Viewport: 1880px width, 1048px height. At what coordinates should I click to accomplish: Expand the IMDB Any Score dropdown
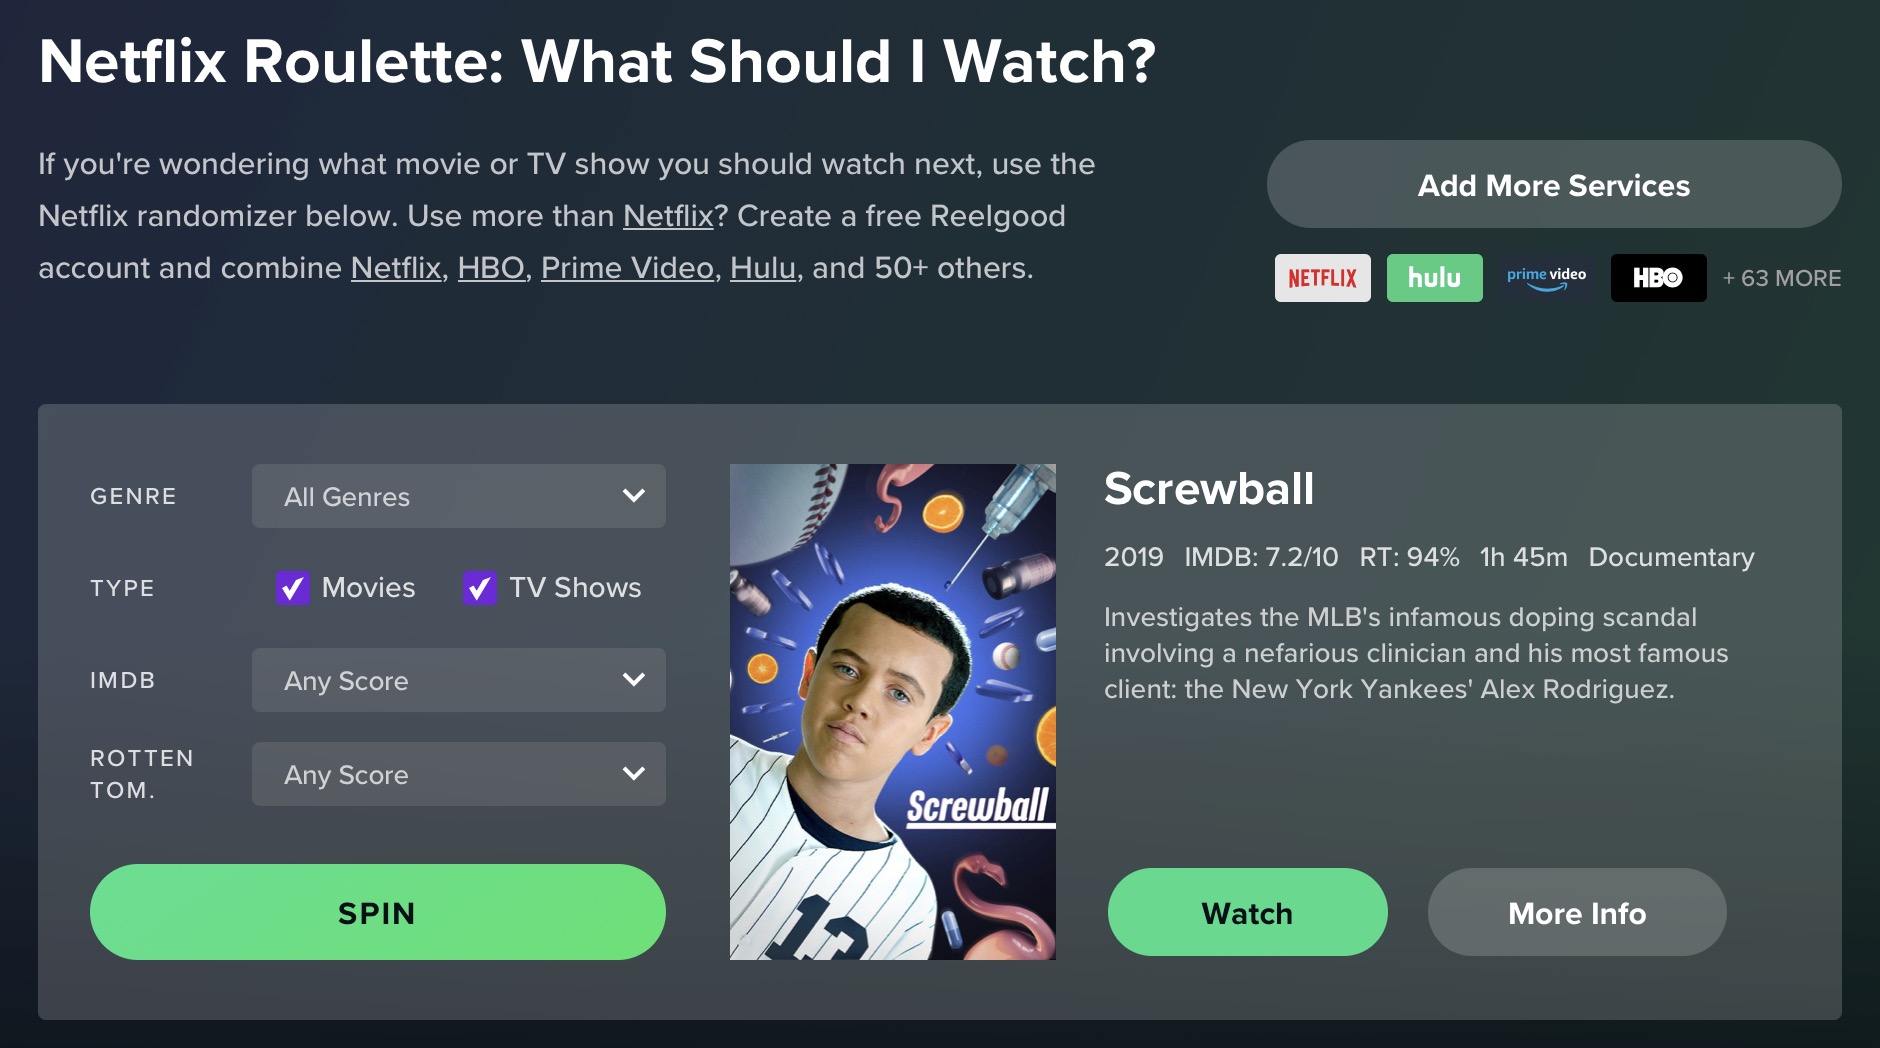459,680
